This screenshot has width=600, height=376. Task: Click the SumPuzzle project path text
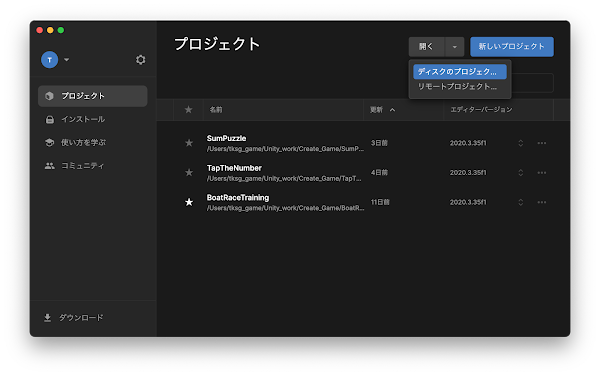pos(285,149)
